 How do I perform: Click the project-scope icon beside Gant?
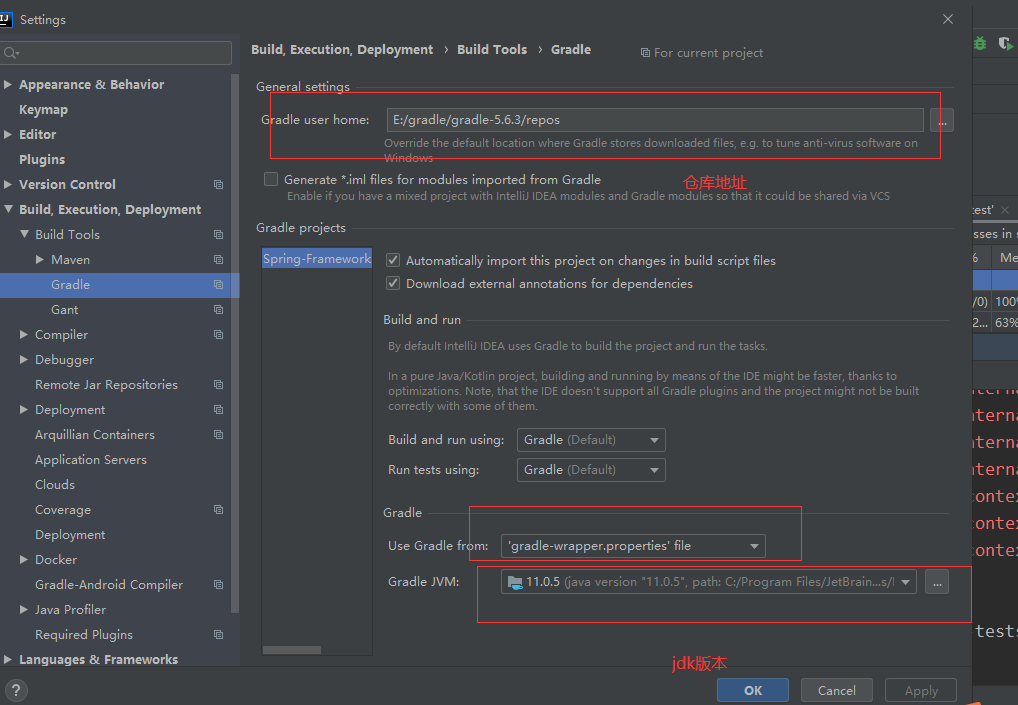click(x=219, y=310)
